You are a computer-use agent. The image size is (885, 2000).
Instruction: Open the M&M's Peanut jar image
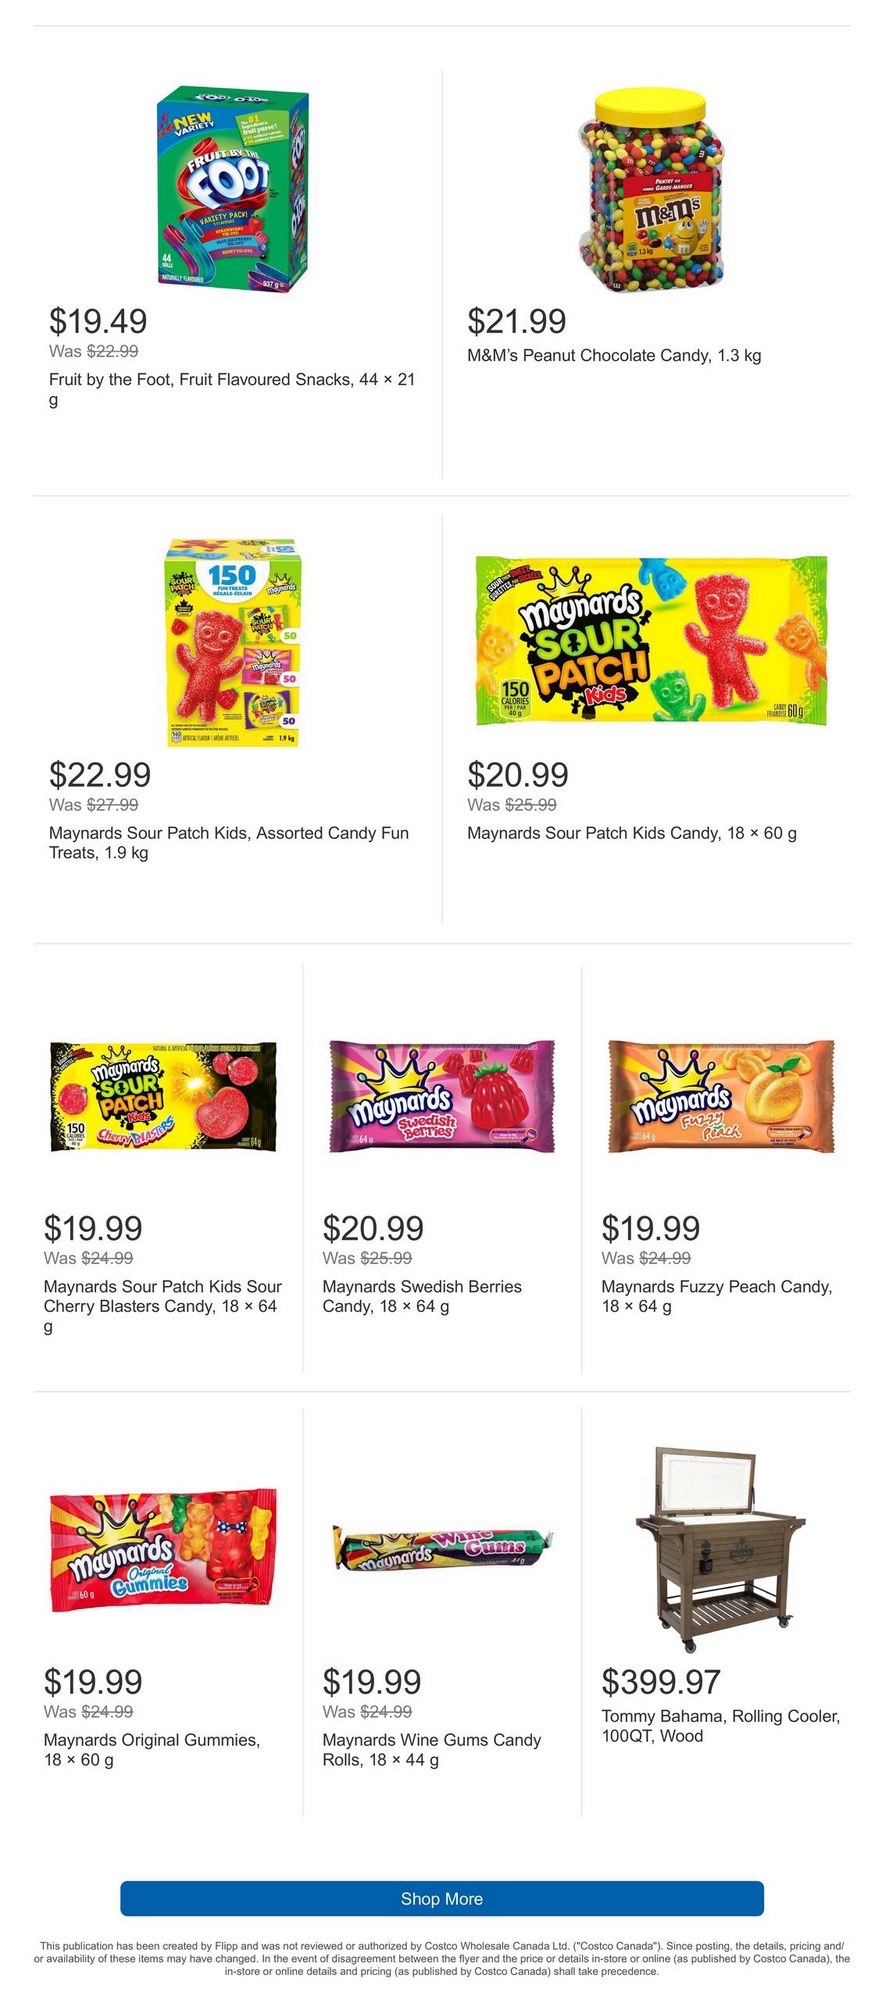(650, 190)
